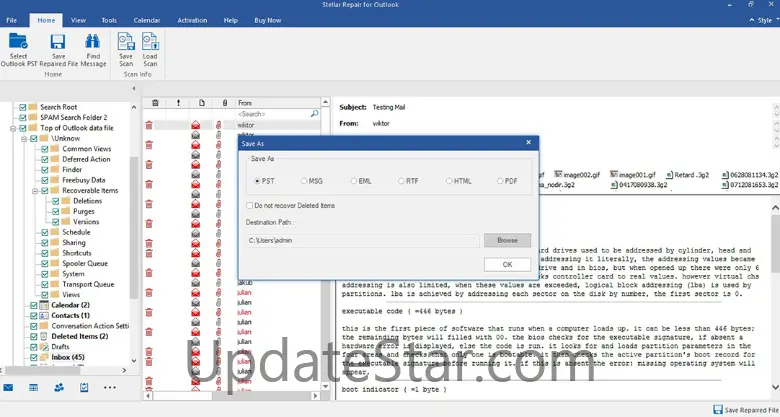Collapse ribbon with Style arrow
The height and width of the screenshot is (417, 780).
click(x=752, y=20)
